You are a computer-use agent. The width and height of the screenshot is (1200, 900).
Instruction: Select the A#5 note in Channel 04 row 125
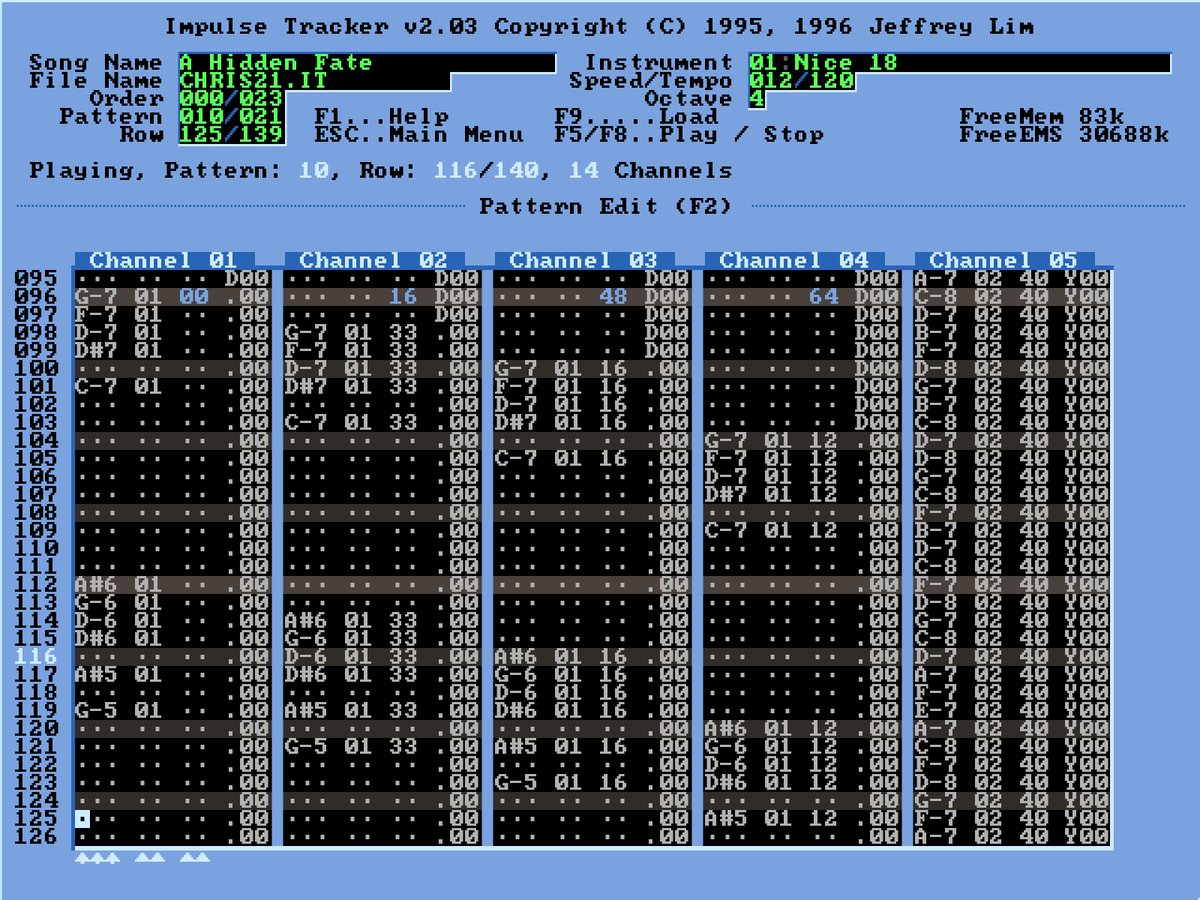point(727,819)
